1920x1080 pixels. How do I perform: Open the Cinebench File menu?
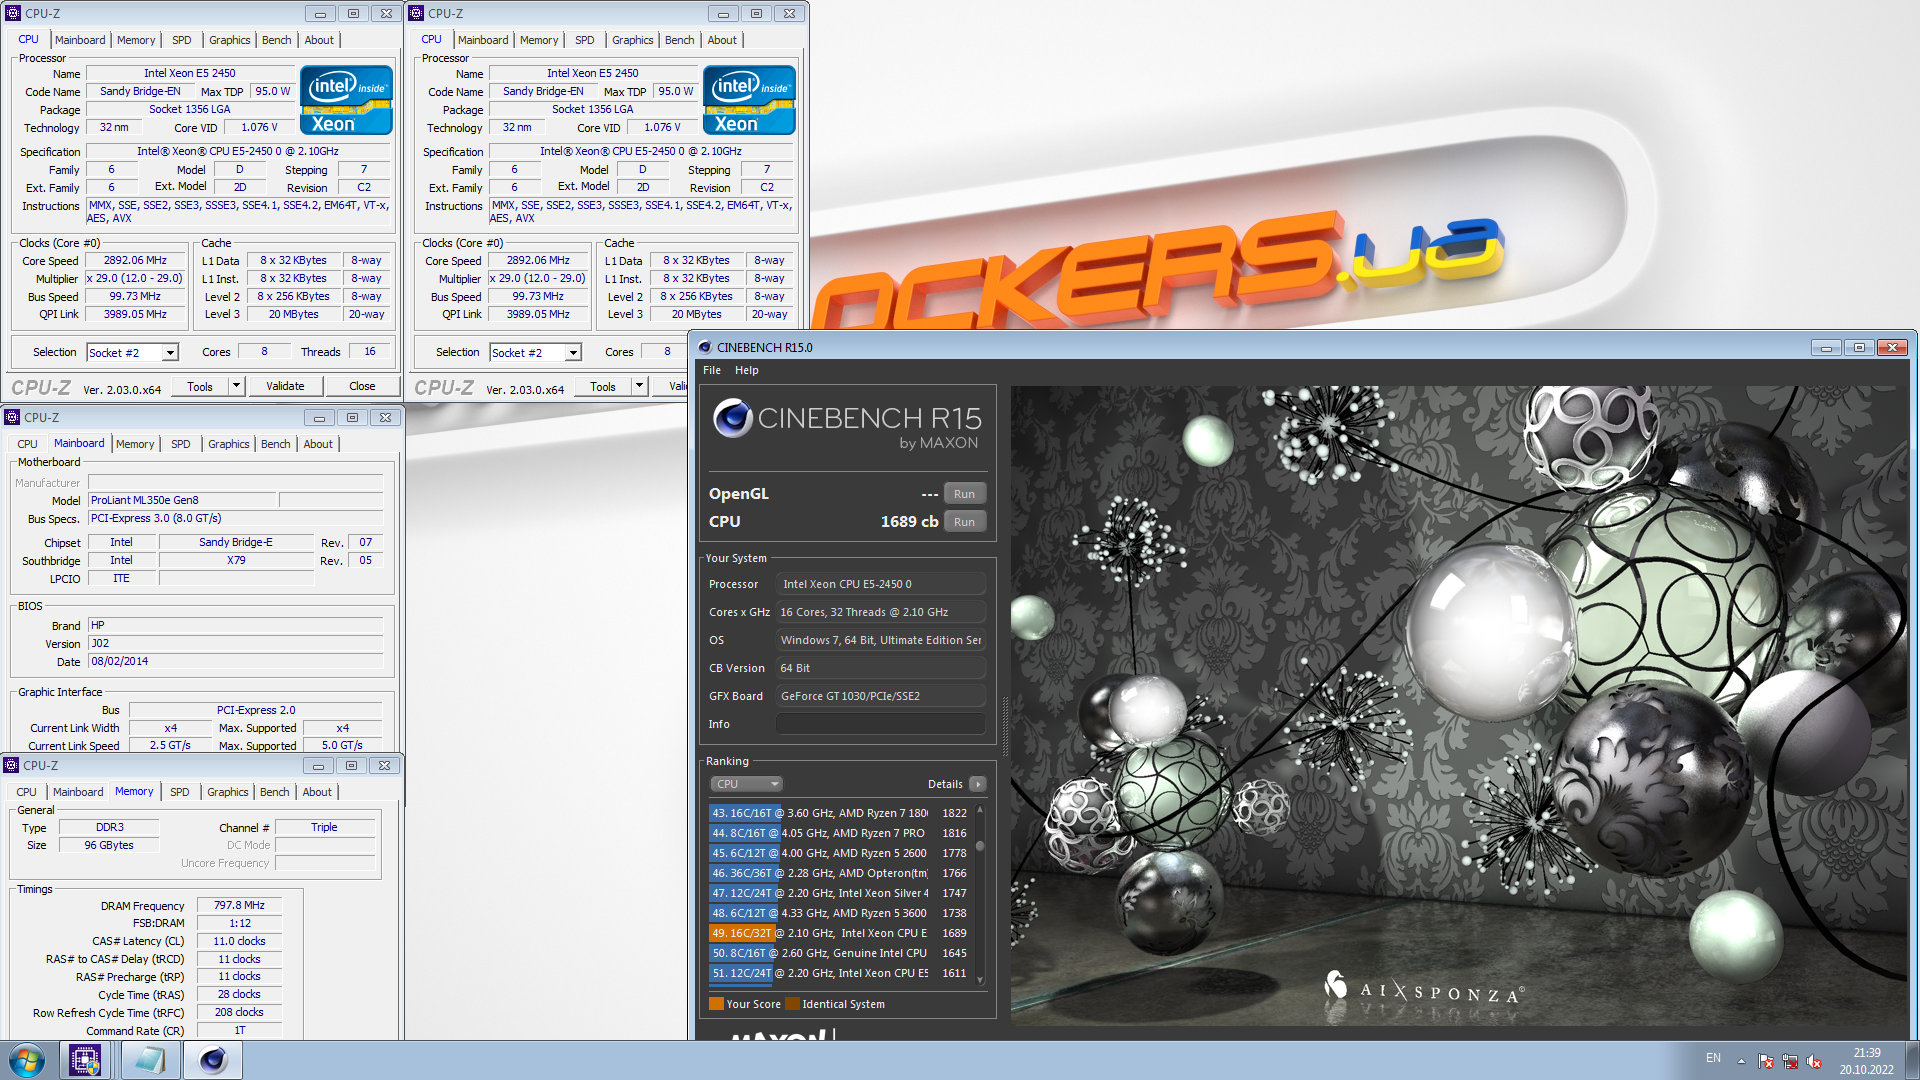(x=712, y=370)
